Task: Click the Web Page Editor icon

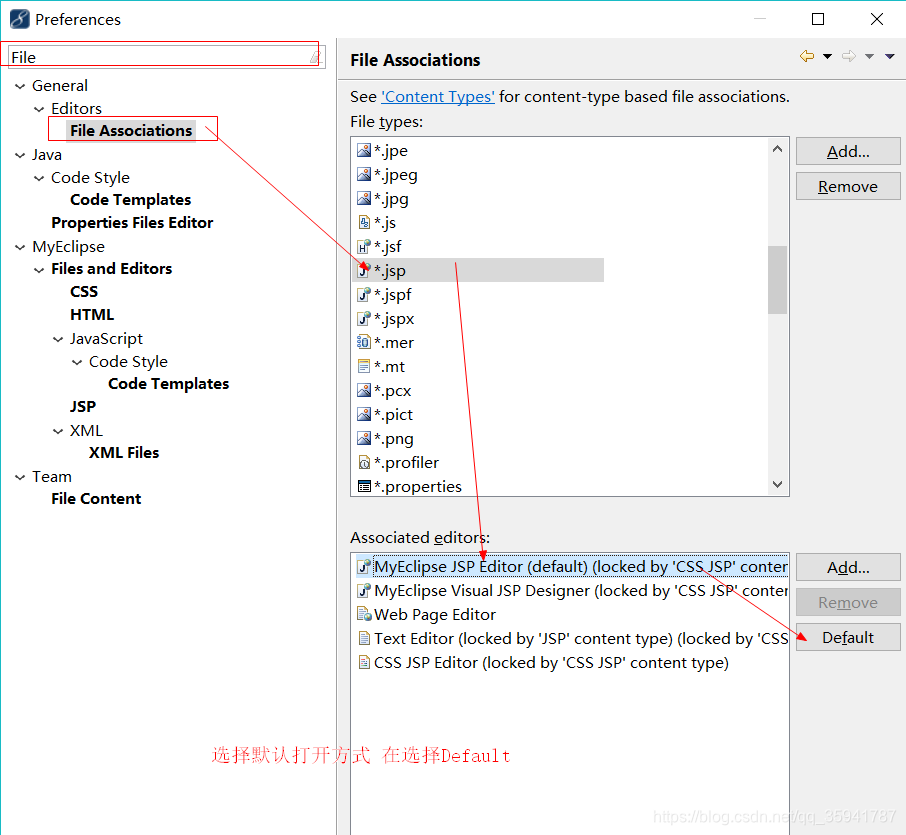Action: click(x=363, y=614)
